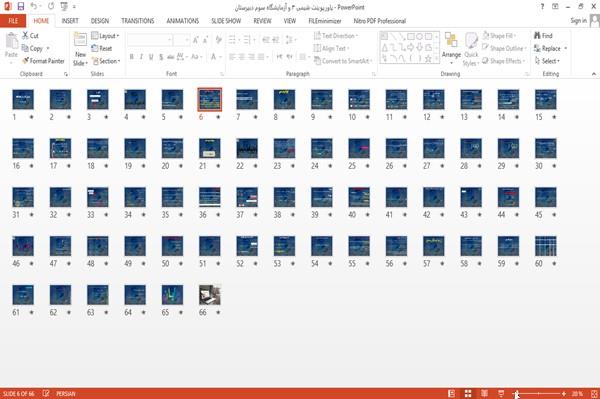
Task: Fit slide to current window icon
Action: point(594,394)
